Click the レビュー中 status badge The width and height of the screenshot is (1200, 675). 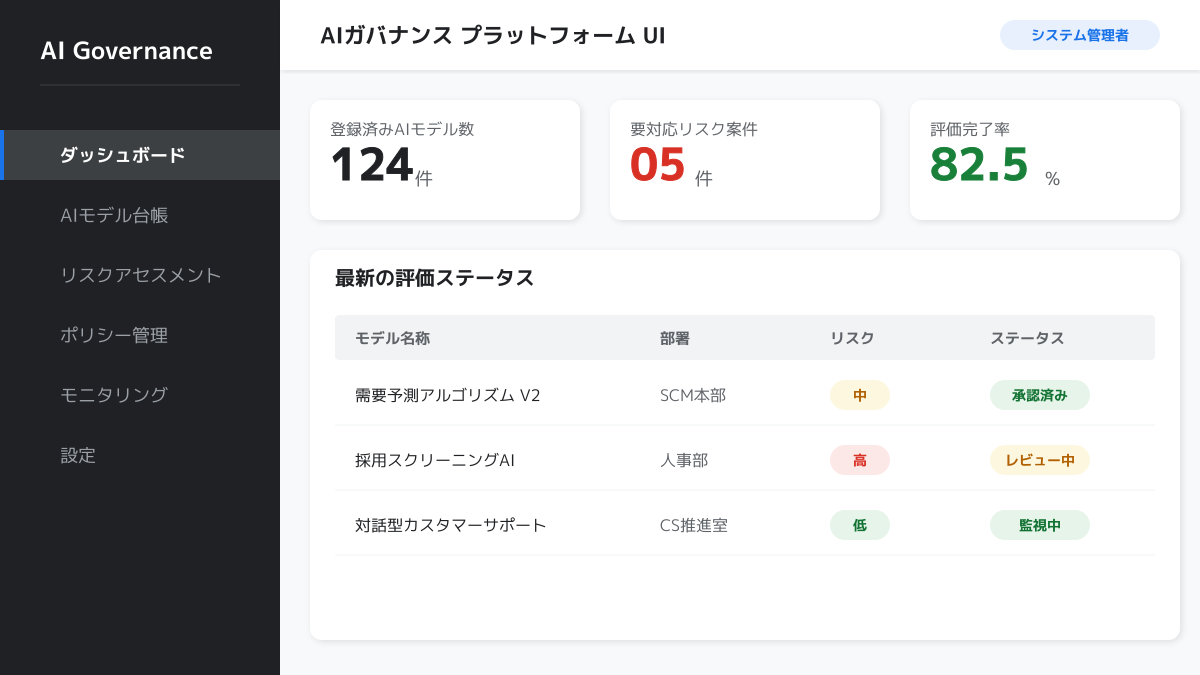pyautogui.click(x=1039, y=460)
